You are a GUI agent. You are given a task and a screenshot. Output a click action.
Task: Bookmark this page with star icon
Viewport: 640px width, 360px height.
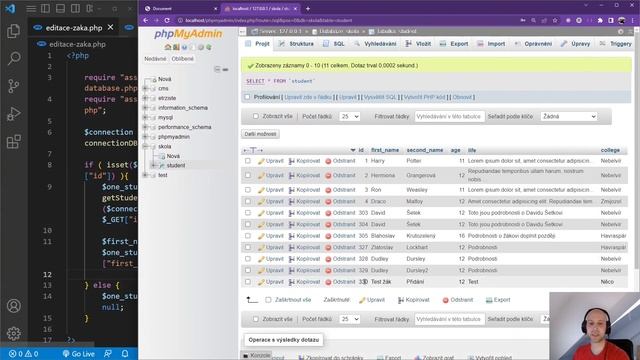(555, 20)
